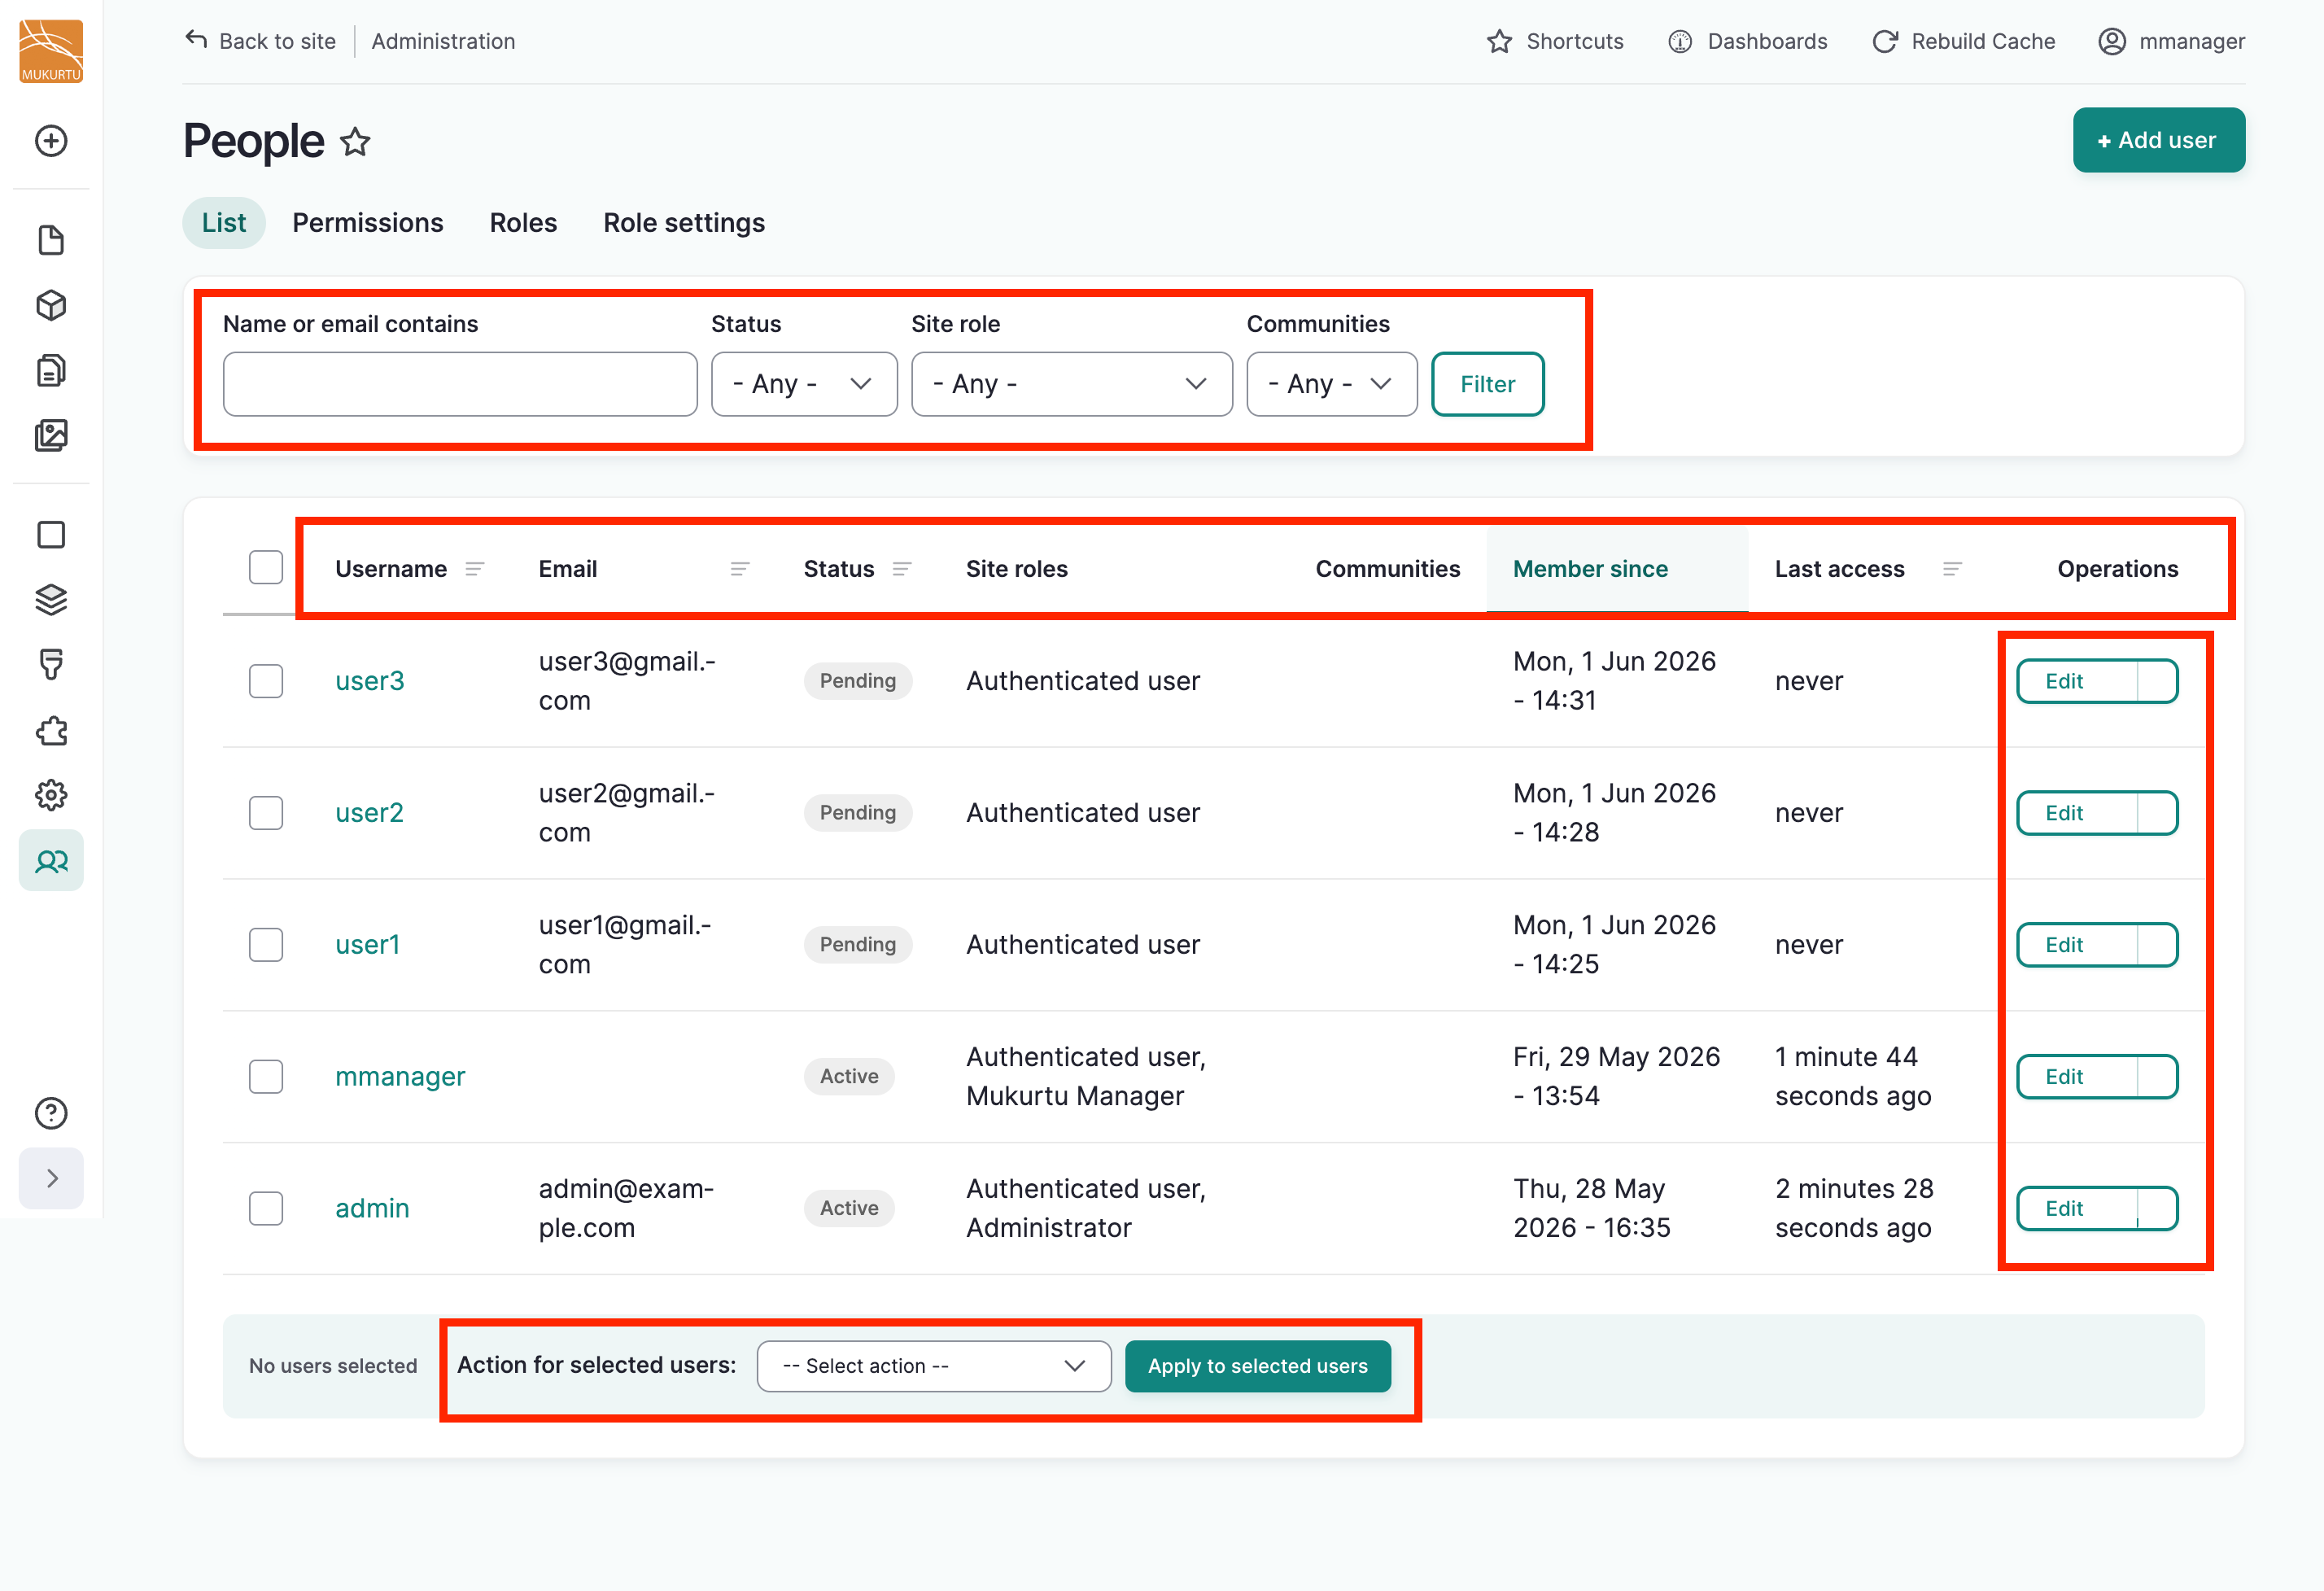Click the Filter button
This screenshot has width=2324, height=1591.
tap(1487, 384)
